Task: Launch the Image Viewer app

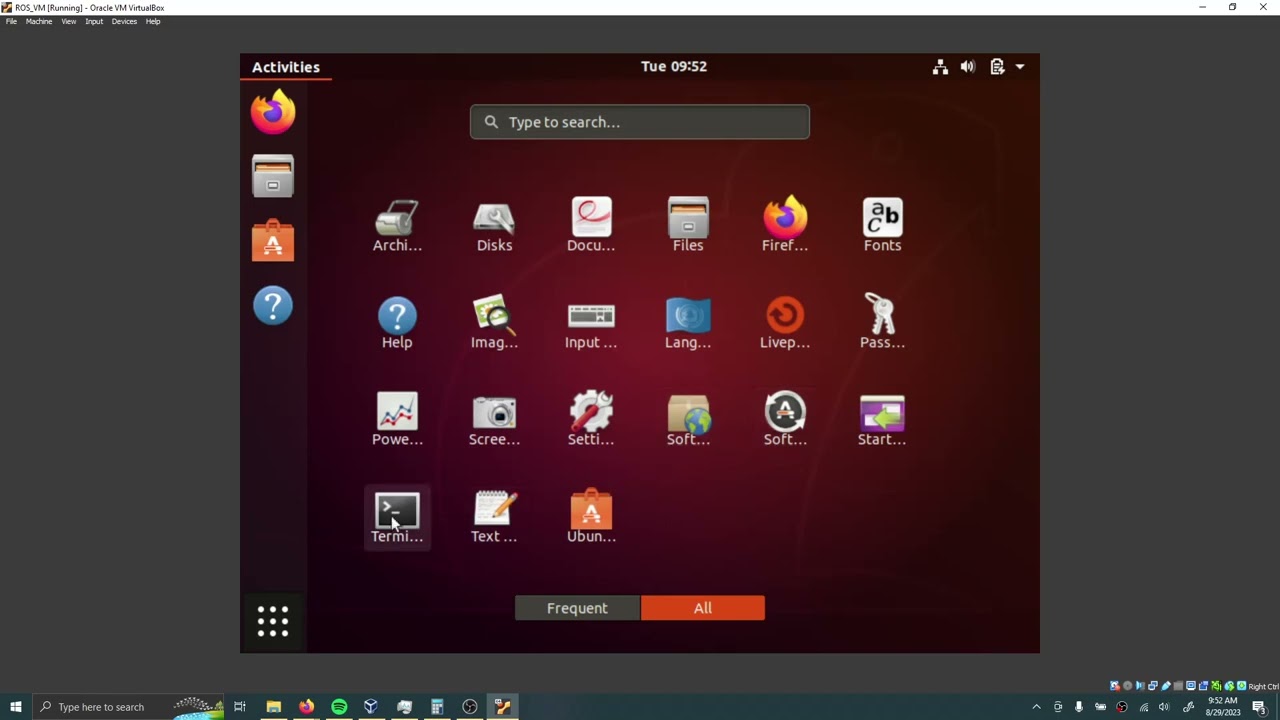Action: click(494, 324)
